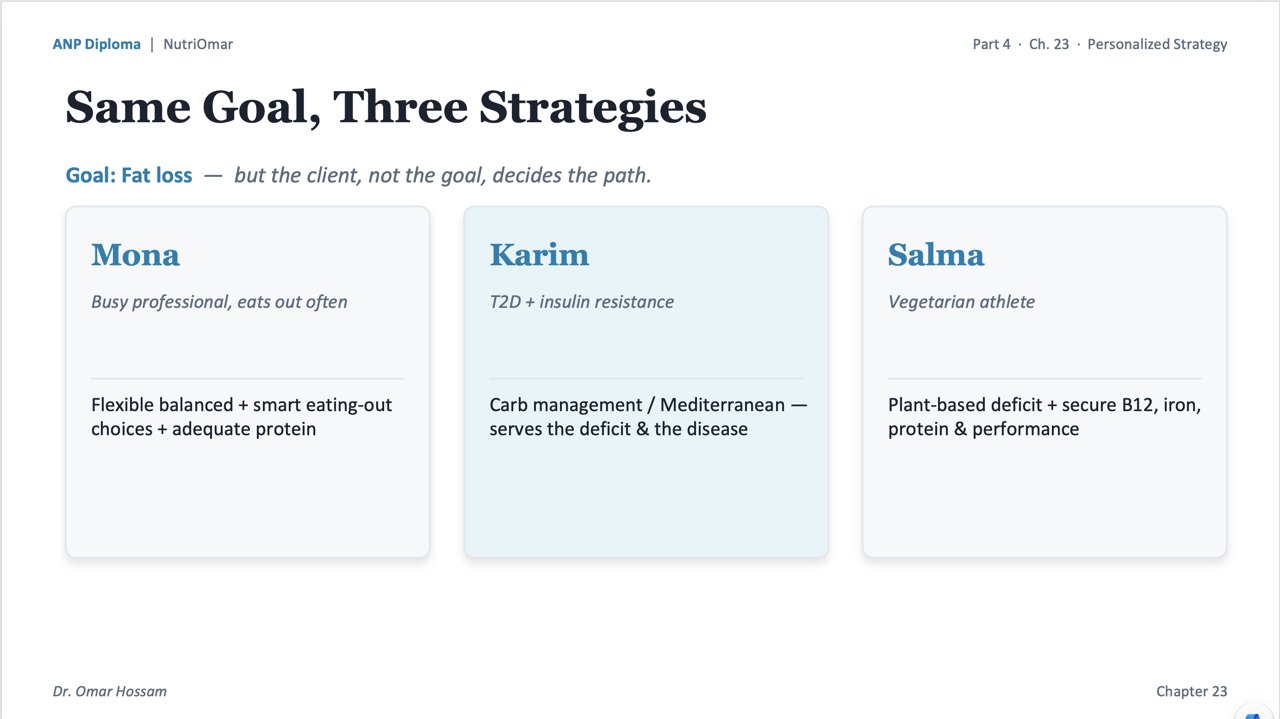Viewport: 1280px width, 719px height.
Task: Click the 'Mona' heading
Action: point(135,254)
